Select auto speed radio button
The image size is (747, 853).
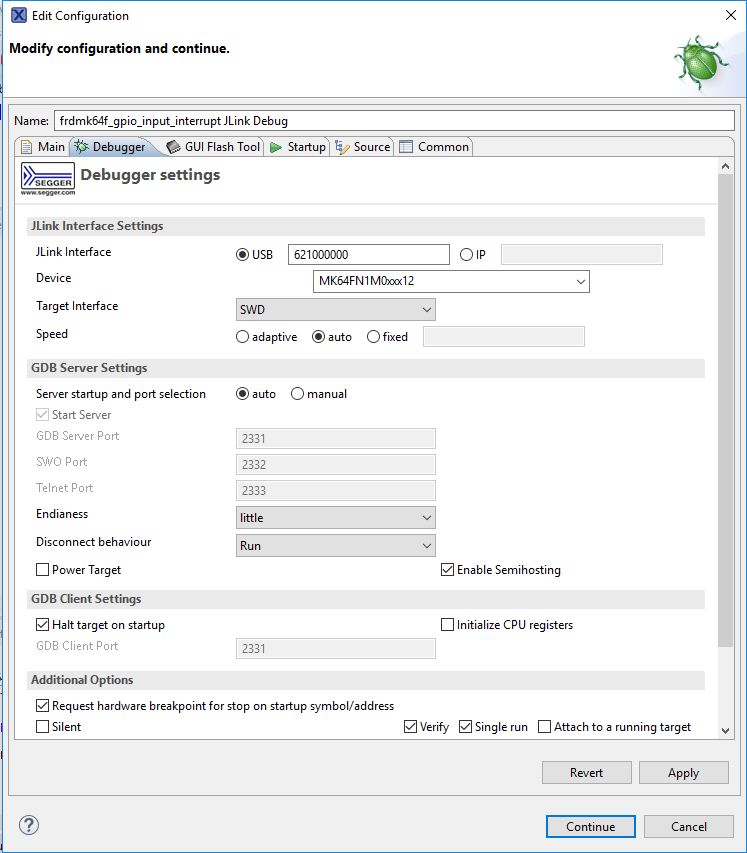coord(318,337)
